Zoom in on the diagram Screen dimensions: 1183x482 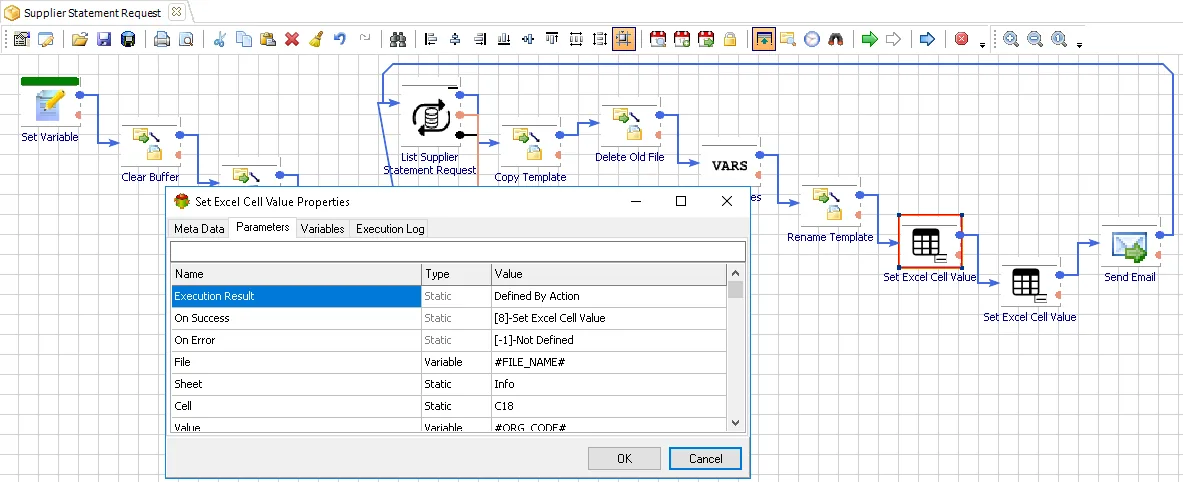(x=1011, y=39)
